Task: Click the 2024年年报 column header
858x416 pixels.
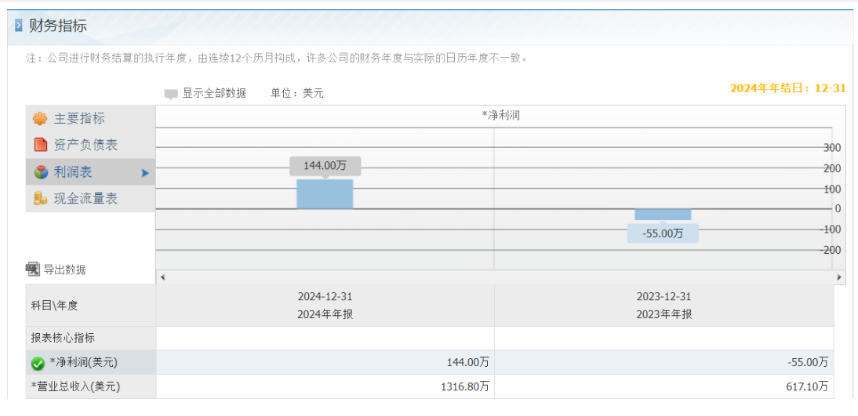Action: click(x=325, y=315)
